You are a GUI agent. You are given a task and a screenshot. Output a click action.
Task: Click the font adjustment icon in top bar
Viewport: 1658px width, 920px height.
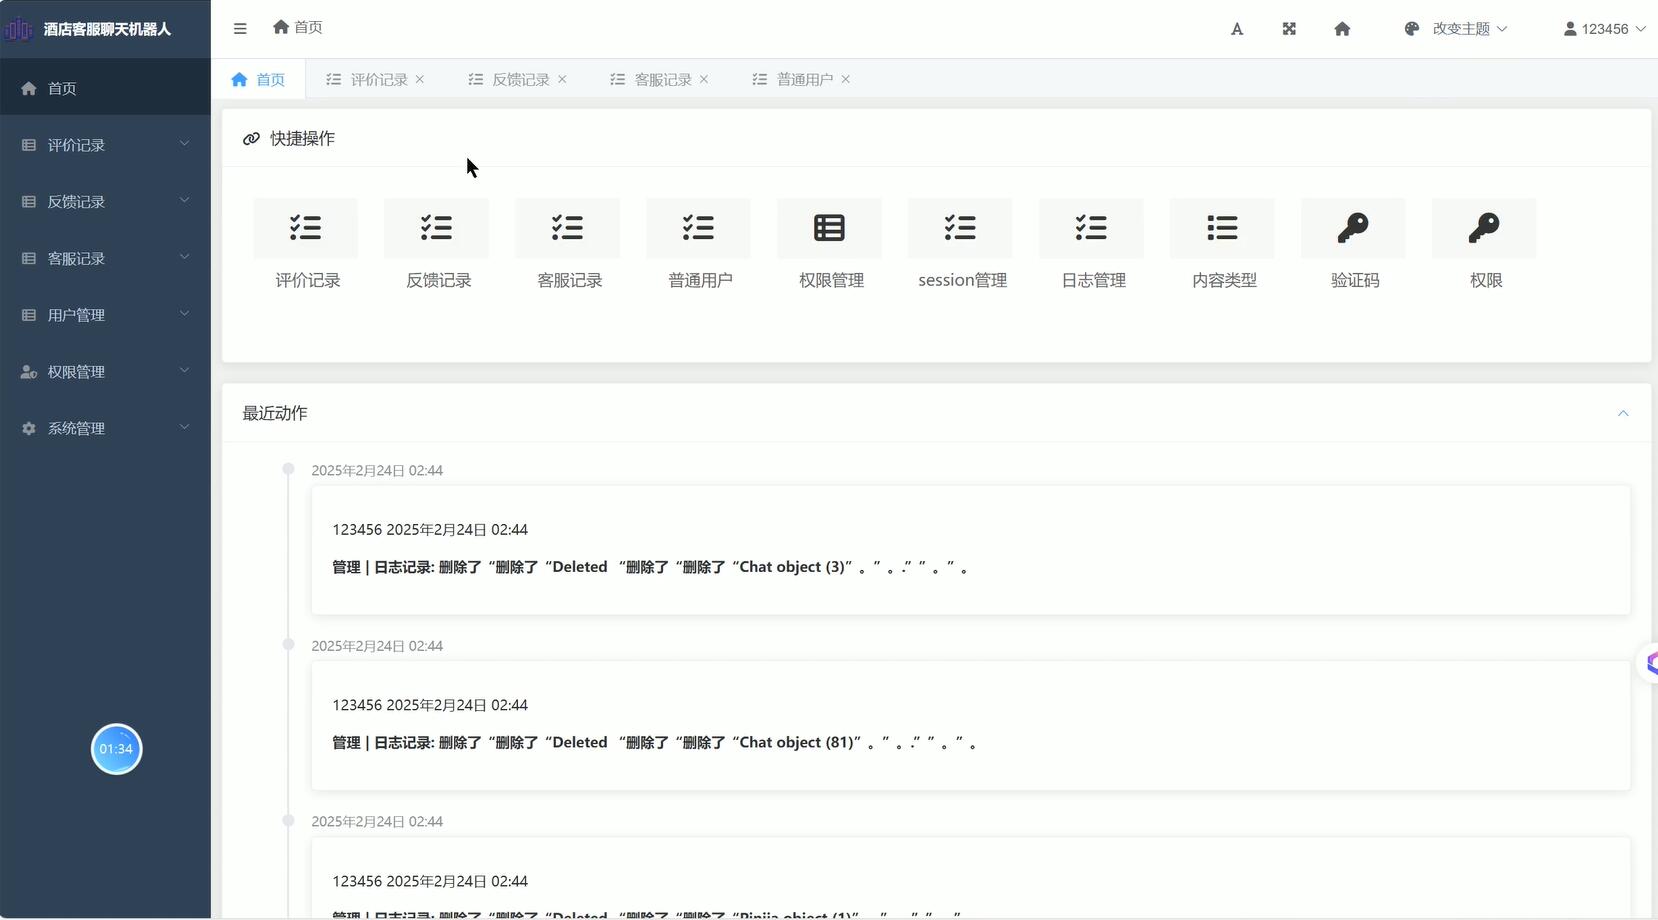point(1237,28)
